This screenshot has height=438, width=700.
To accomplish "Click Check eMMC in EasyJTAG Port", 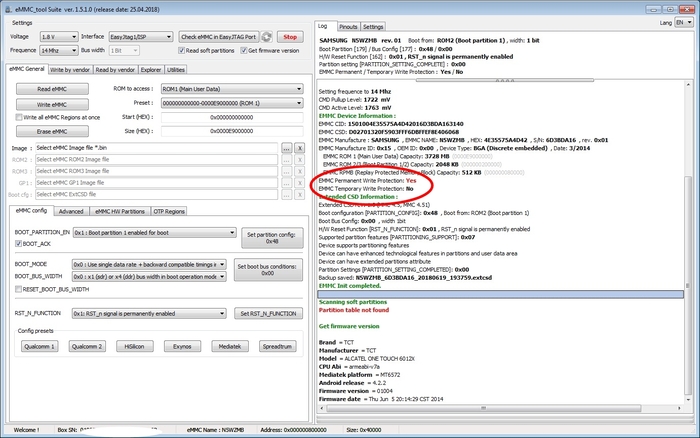I will [x=219, y=37].
